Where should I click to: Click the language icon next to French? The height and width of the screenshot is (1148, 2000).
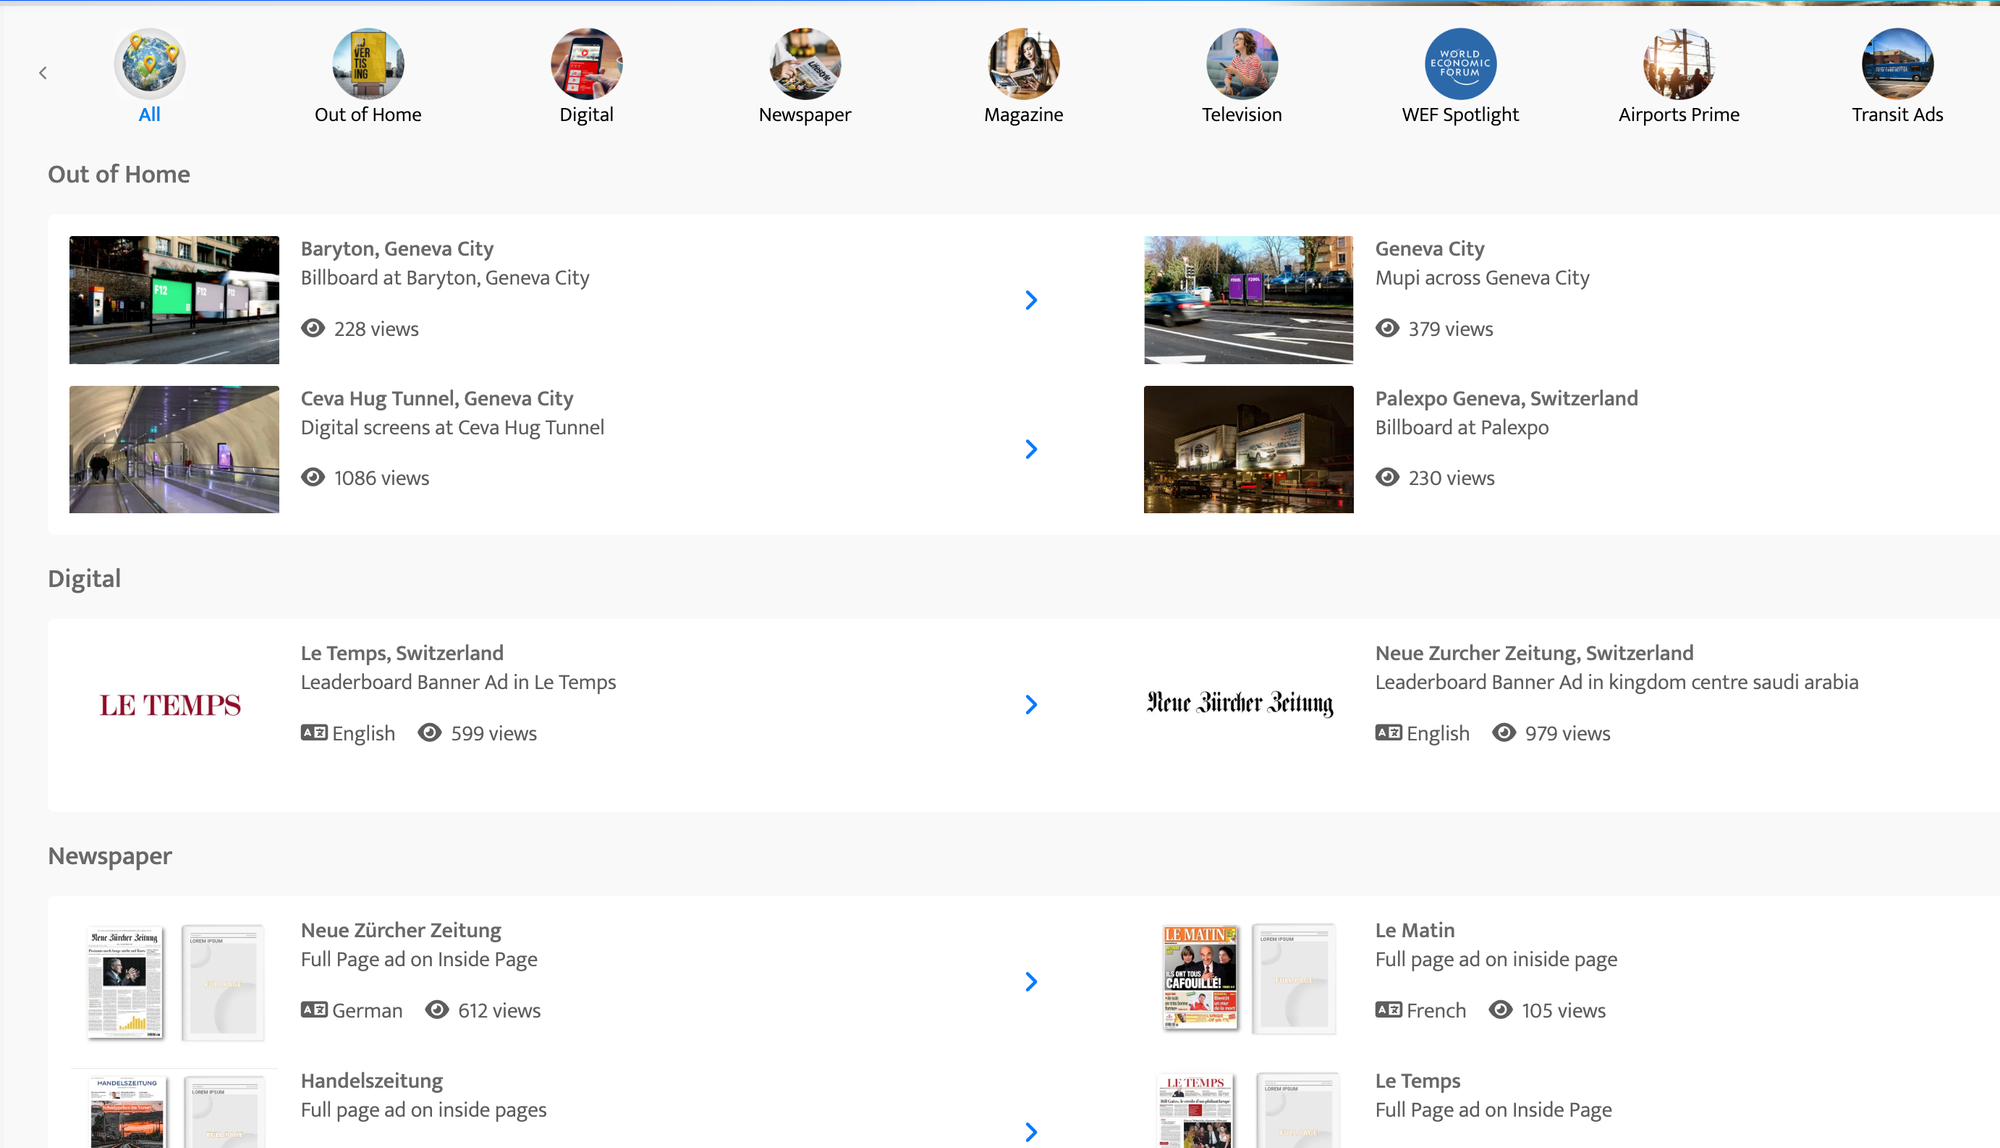1388,1009
